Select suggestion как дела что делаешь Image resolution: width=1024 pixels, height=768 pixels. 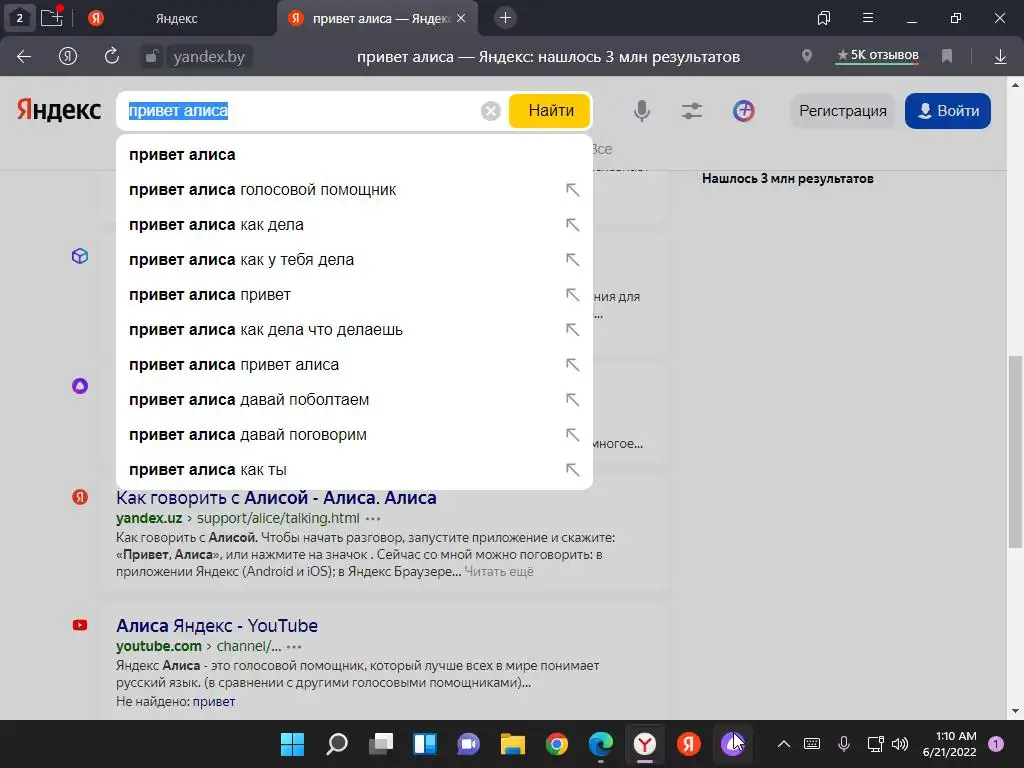click(354, 330)
